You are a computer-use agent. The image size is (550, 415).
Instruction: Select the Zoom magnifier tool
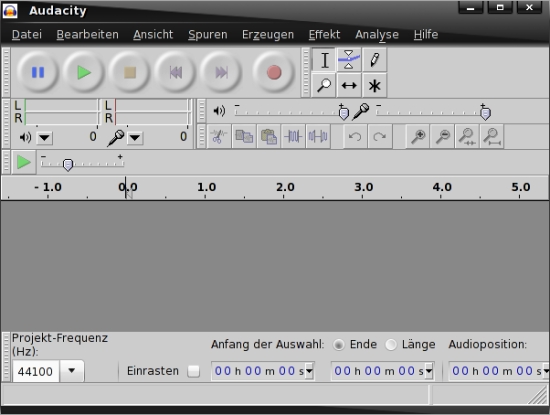pos(324,85)
